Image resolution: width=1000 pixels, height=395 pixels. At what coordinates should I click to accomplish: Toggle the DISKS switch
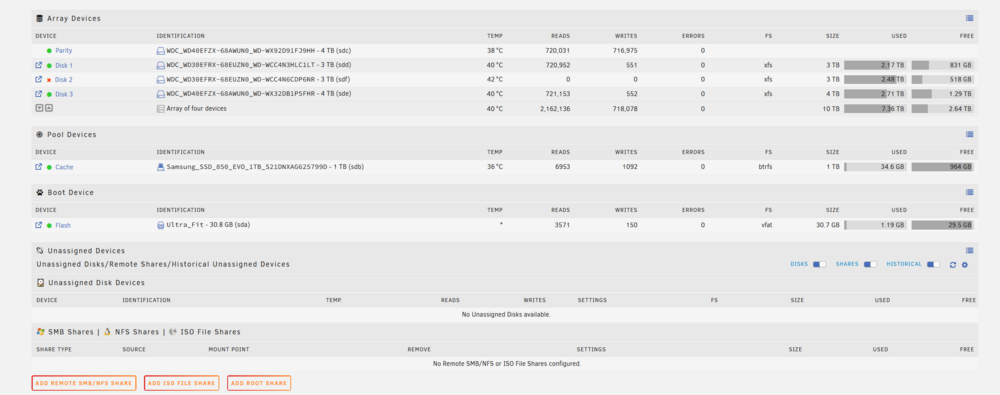(820, 264)
